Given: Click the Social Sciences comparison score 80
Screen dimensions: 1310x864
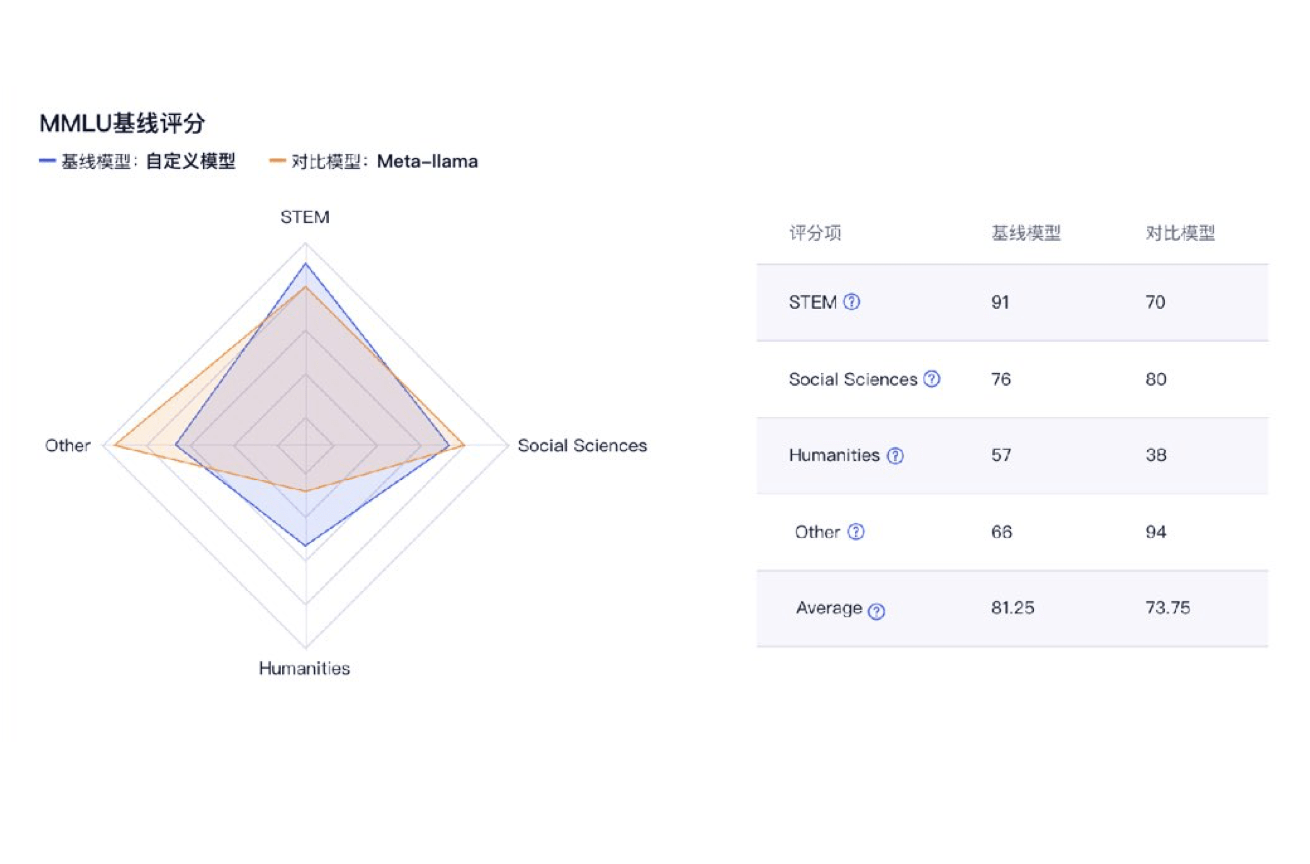Looking at the screenshot, I should (1156, 379).
